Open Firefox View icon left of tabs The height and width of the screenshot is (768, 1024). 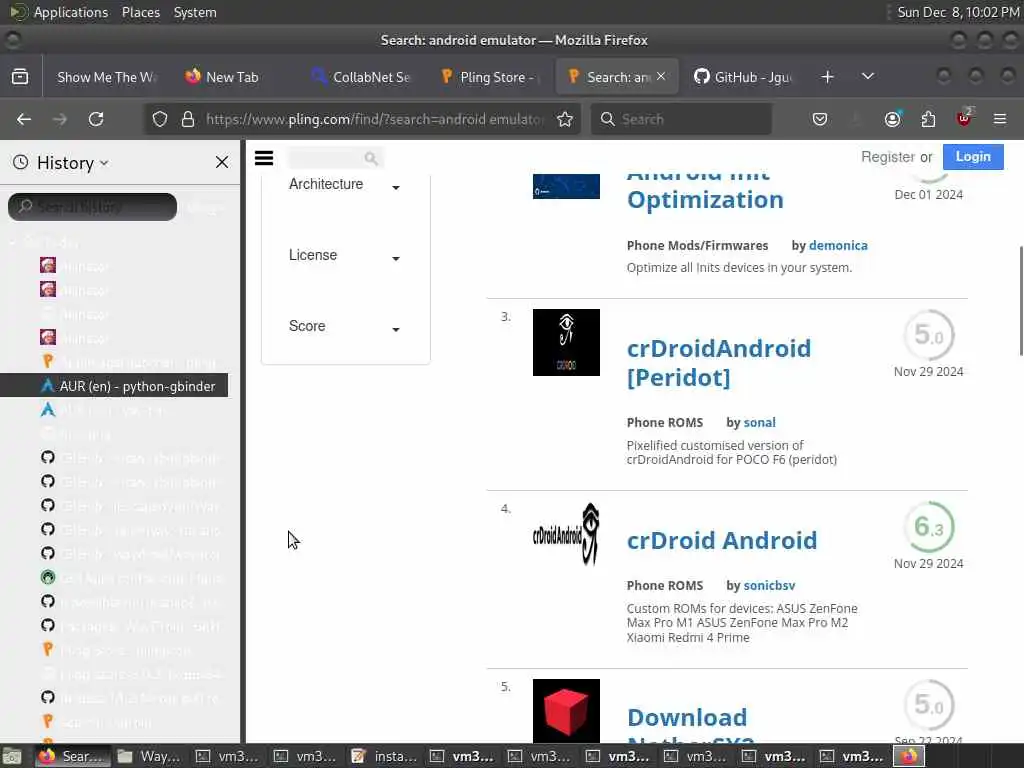click(x=20, y=76)
